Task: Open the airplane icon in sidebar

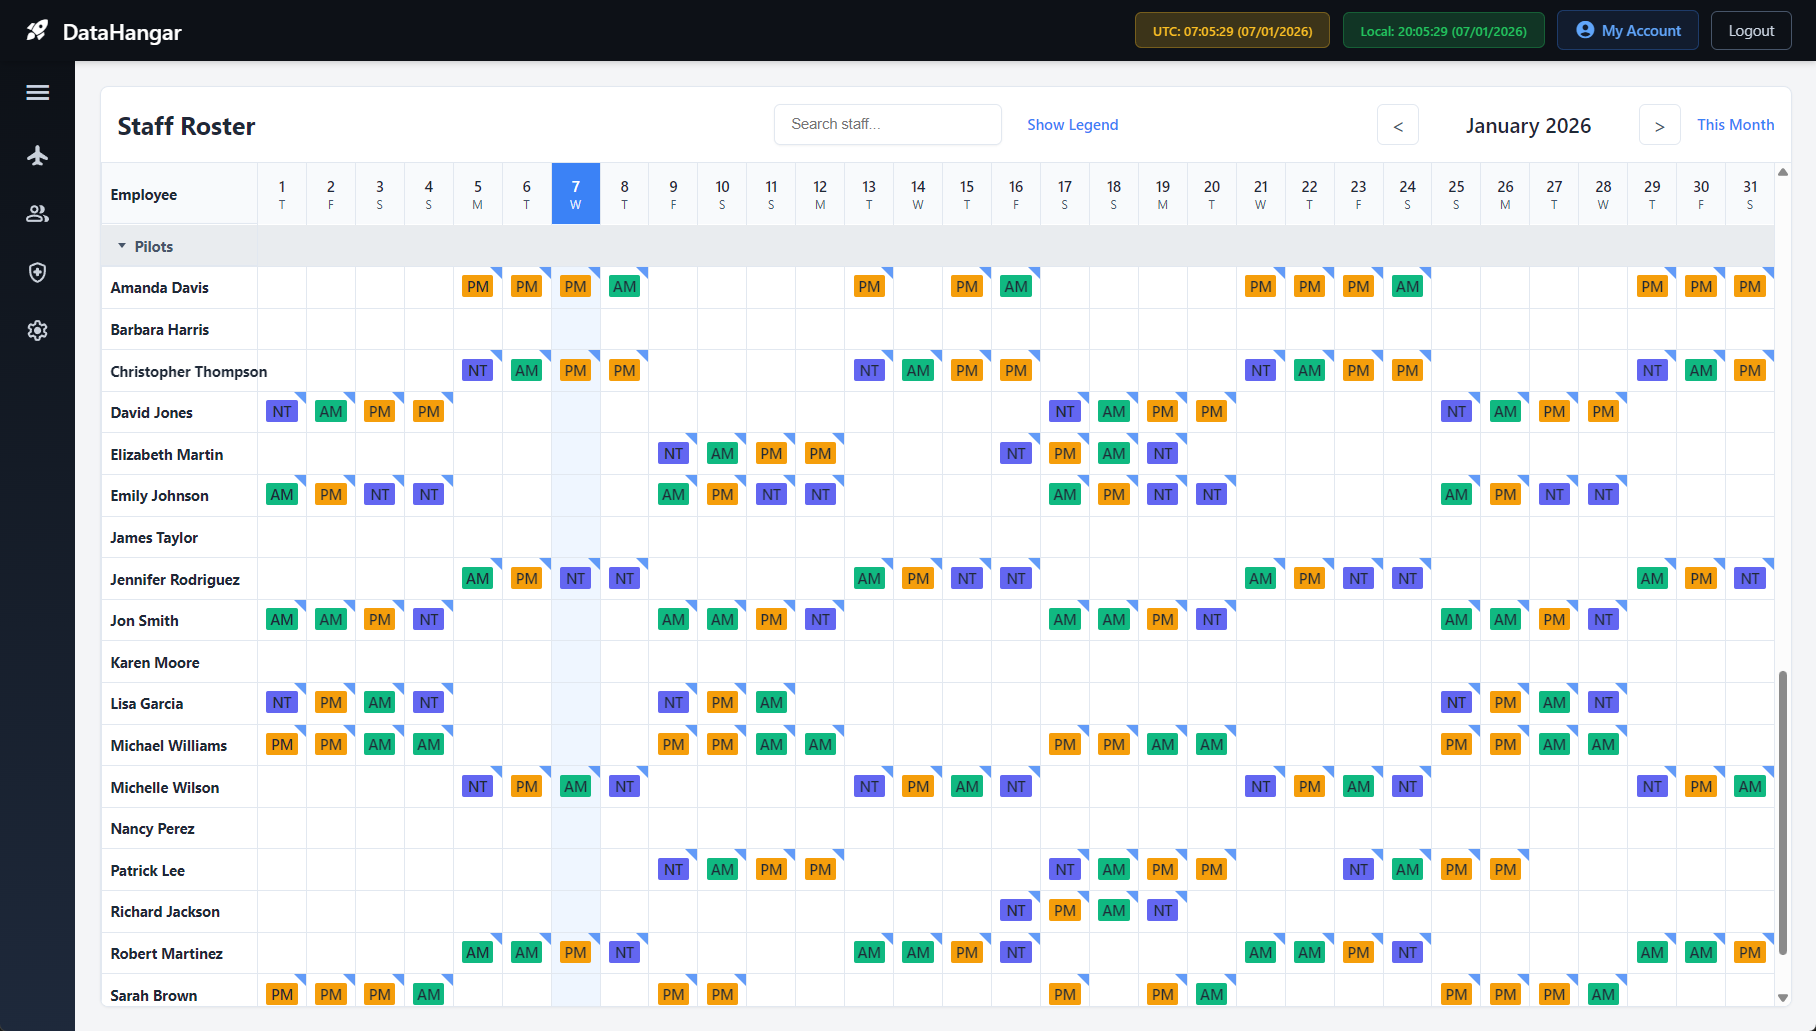Action: click(38, 155)
